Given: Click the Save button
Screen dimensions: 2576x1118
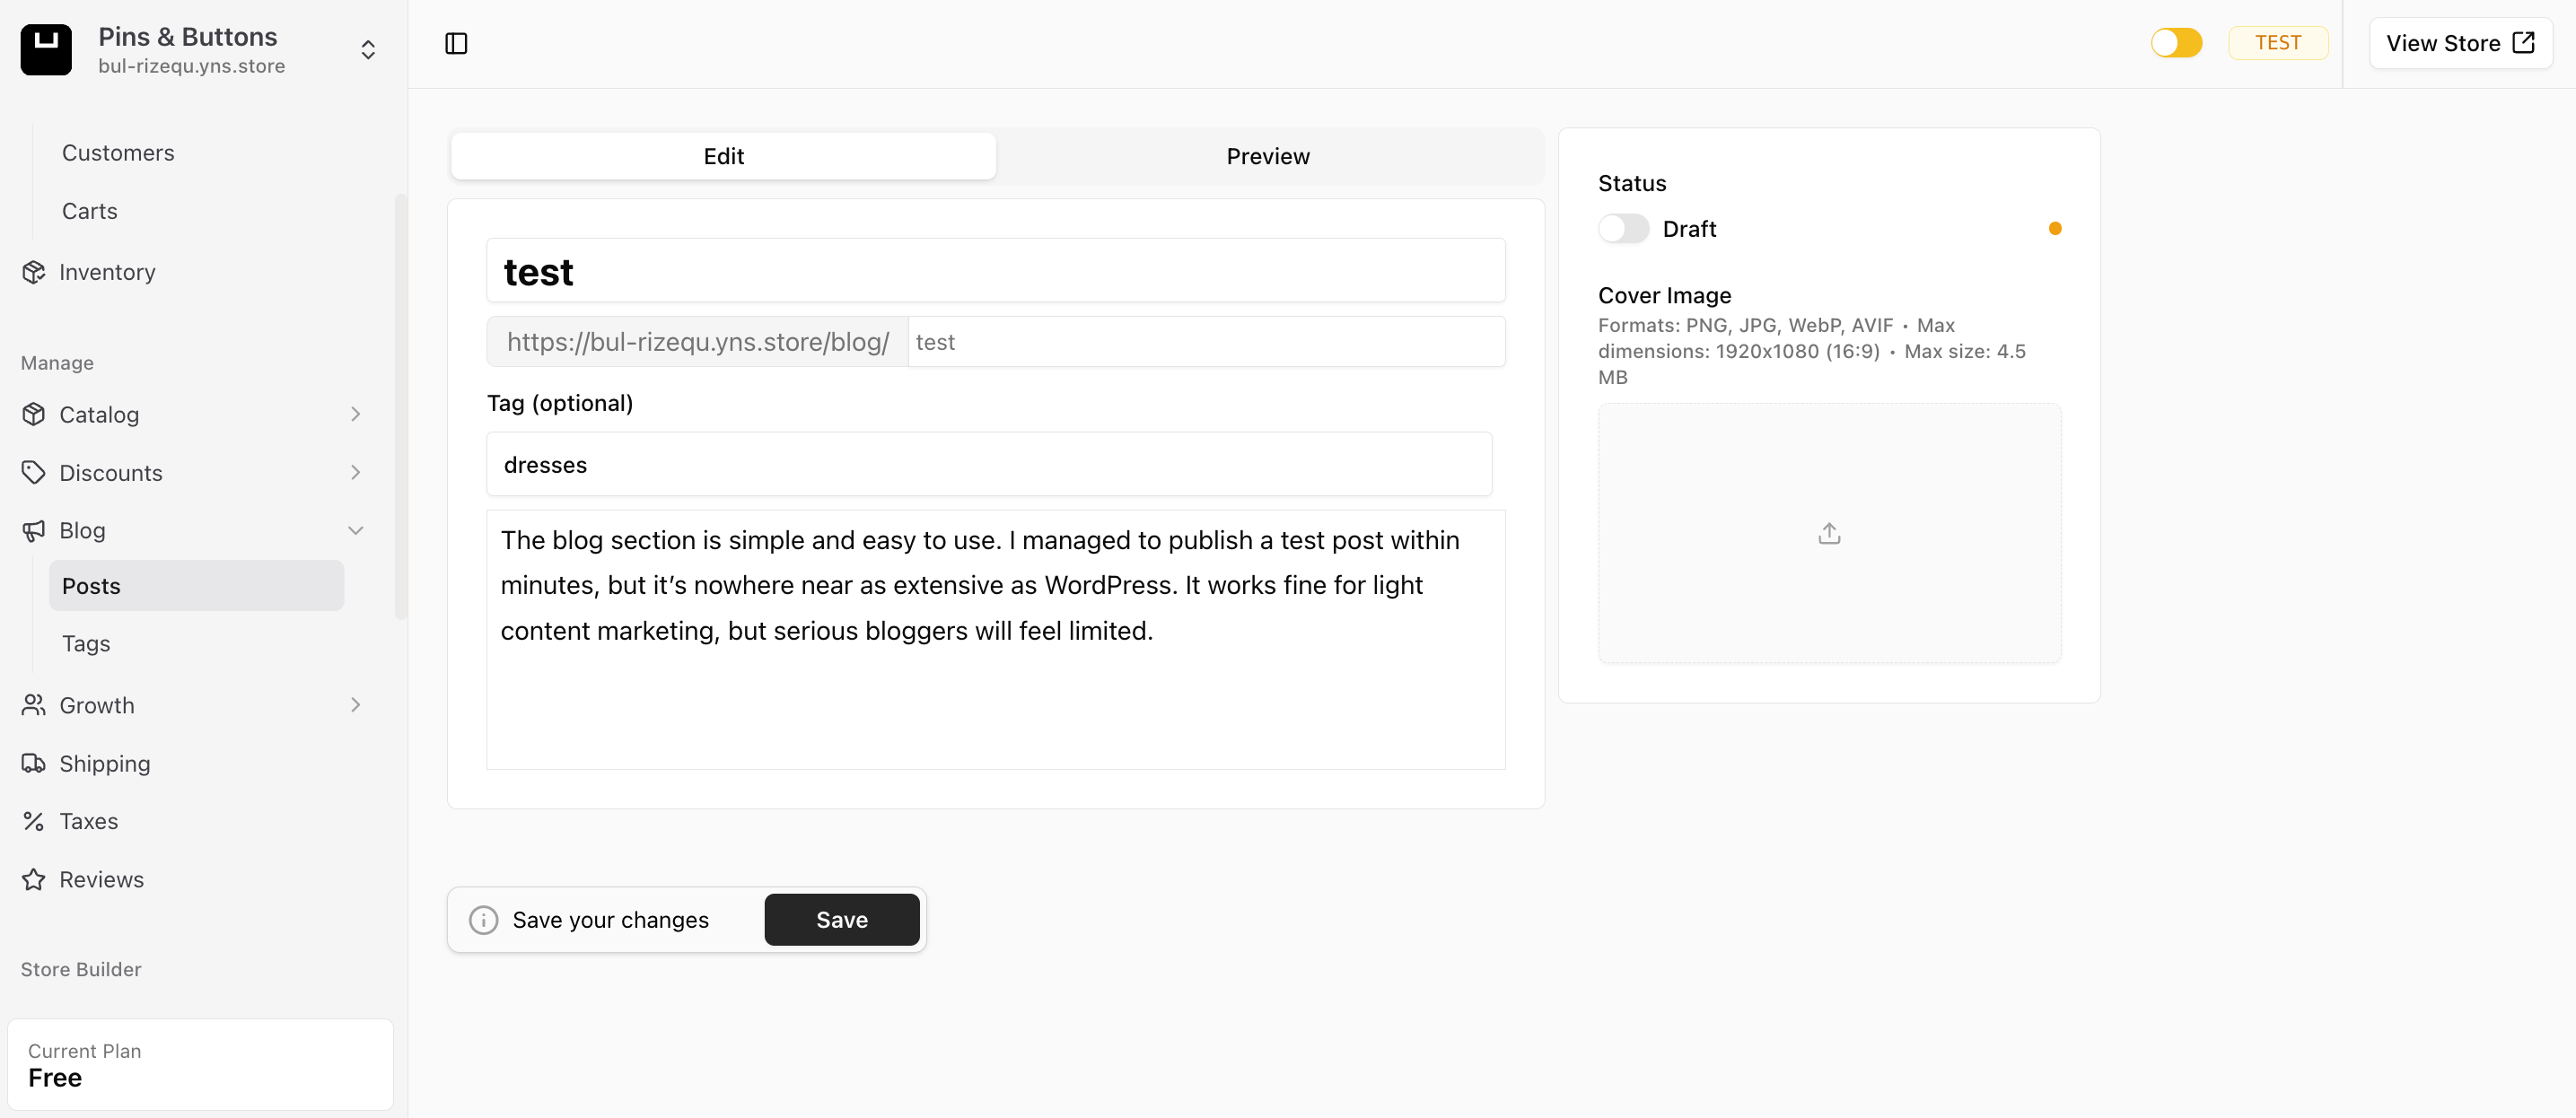Looking at the screenshot, I should [x=841, y=920].
